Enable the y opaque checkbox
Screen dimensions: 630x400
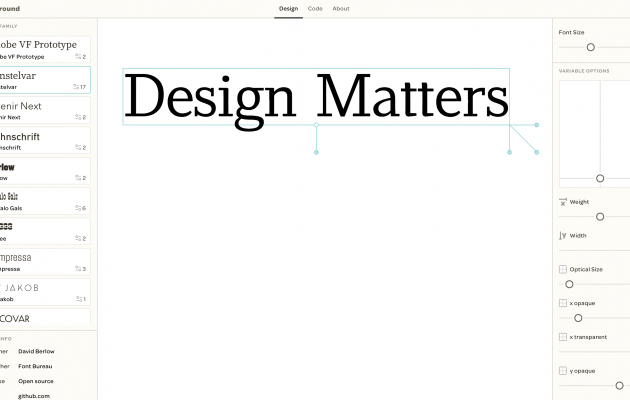click(x=563, y=371)
